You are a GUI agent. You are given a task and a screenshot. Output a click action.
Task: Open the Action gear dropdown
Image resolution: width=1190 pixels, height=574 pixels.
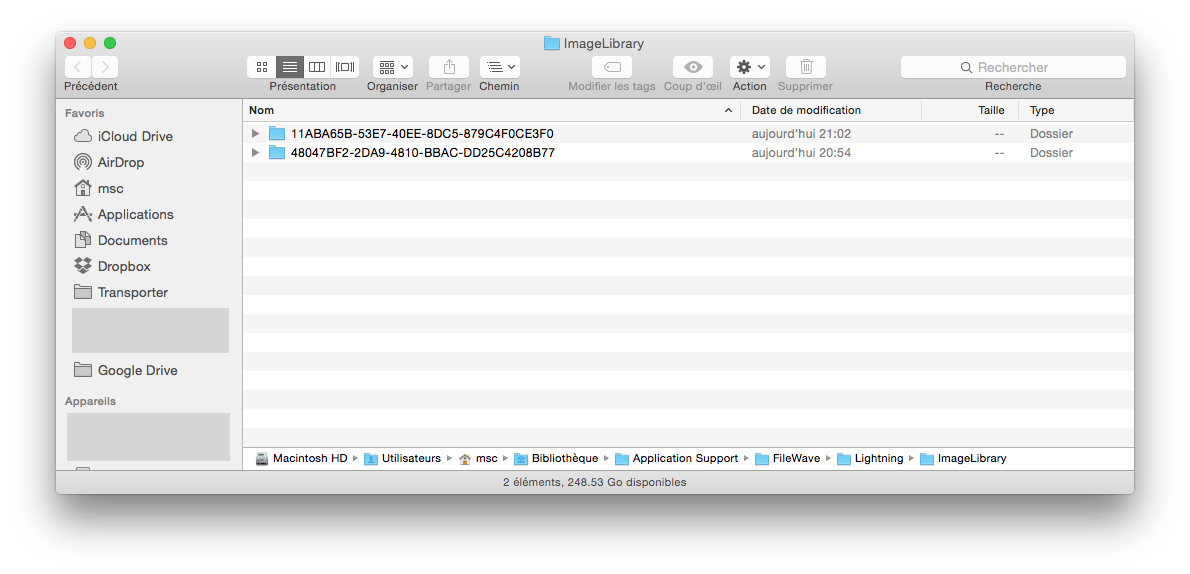pyautogui.click(x=749, y=67)
